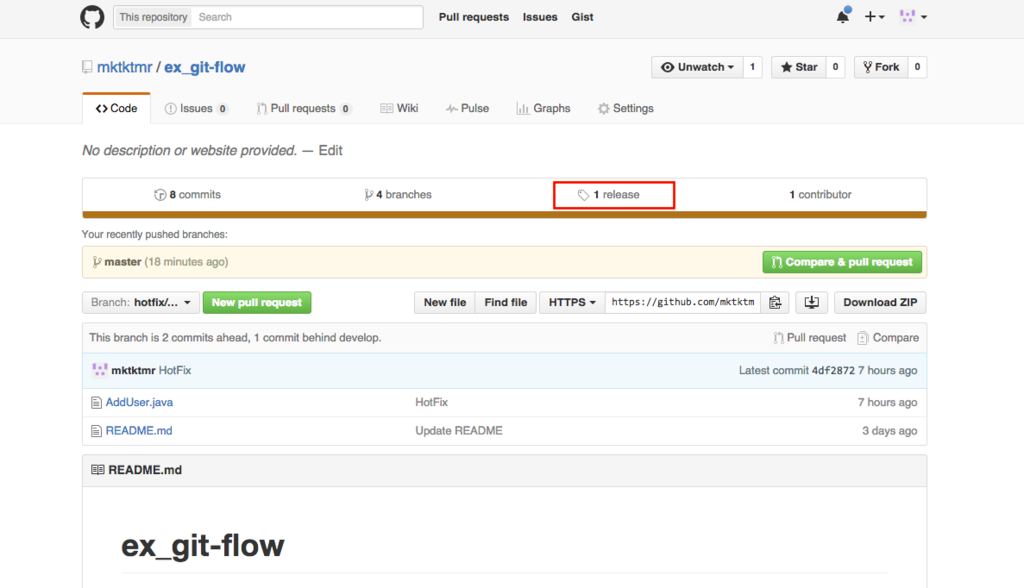The image size is (1024, 588).
Task: Open notifications bell icon
Action: [843, 16]
